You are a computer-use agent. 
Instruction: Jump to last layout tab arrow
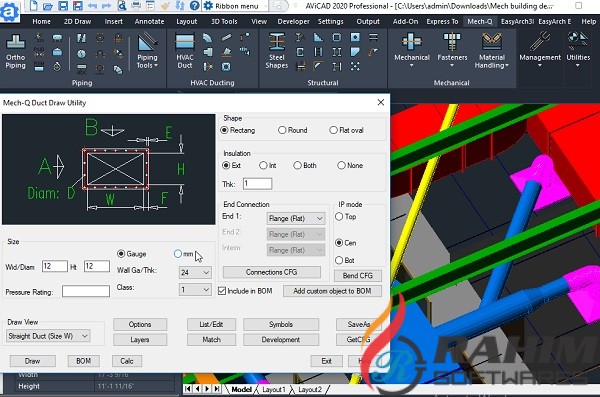point(217,389)
